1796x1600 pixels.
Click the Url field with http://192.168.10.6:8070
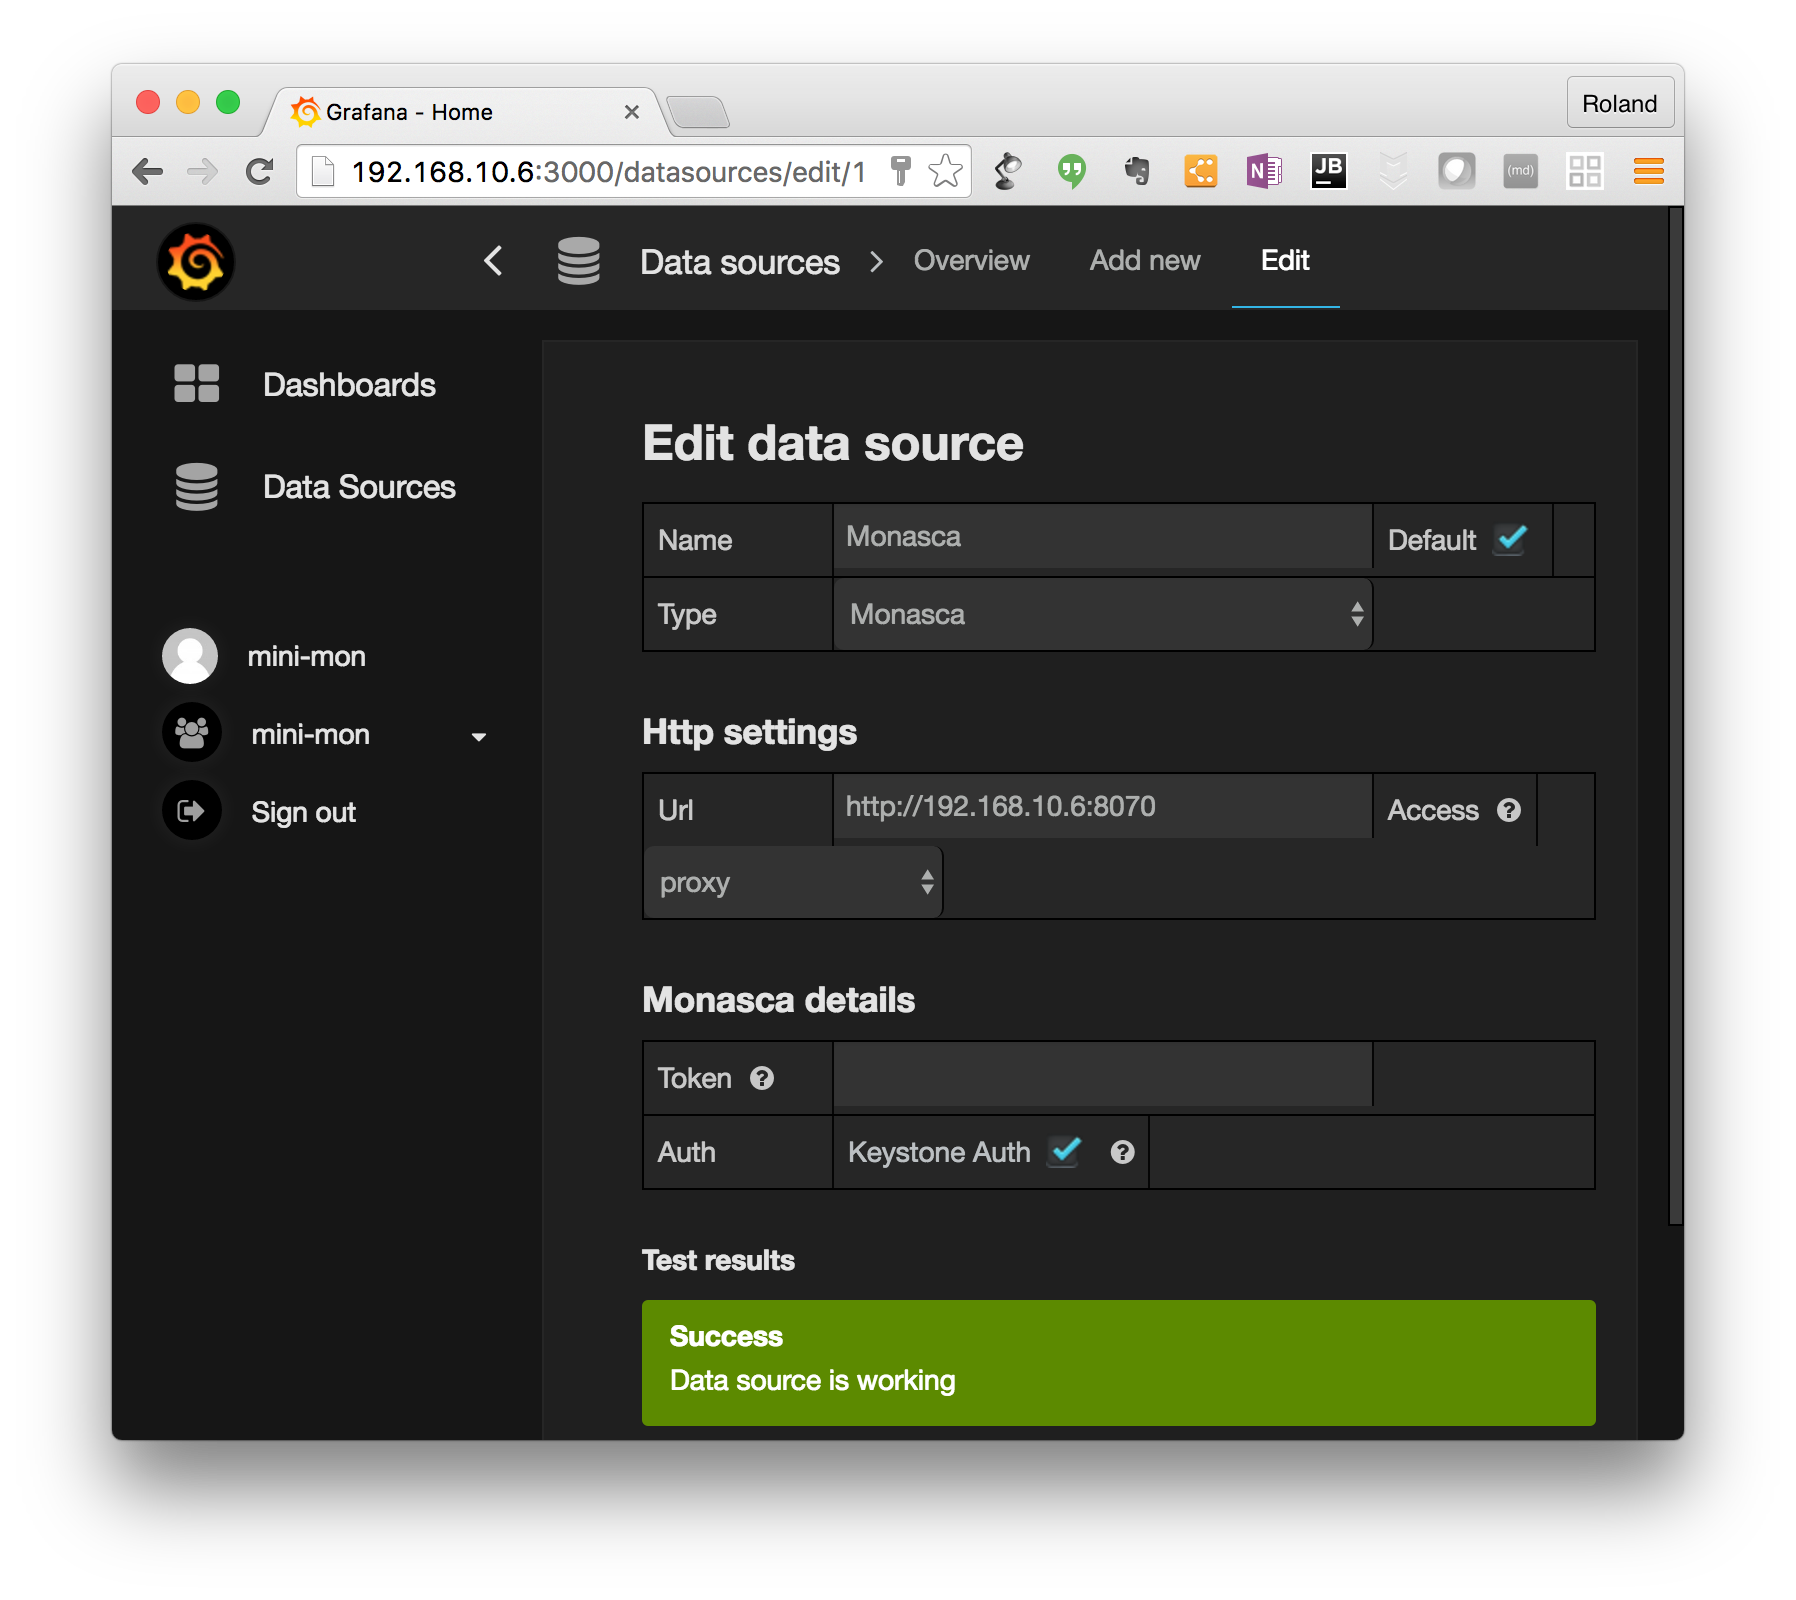tap(1102, 806)
